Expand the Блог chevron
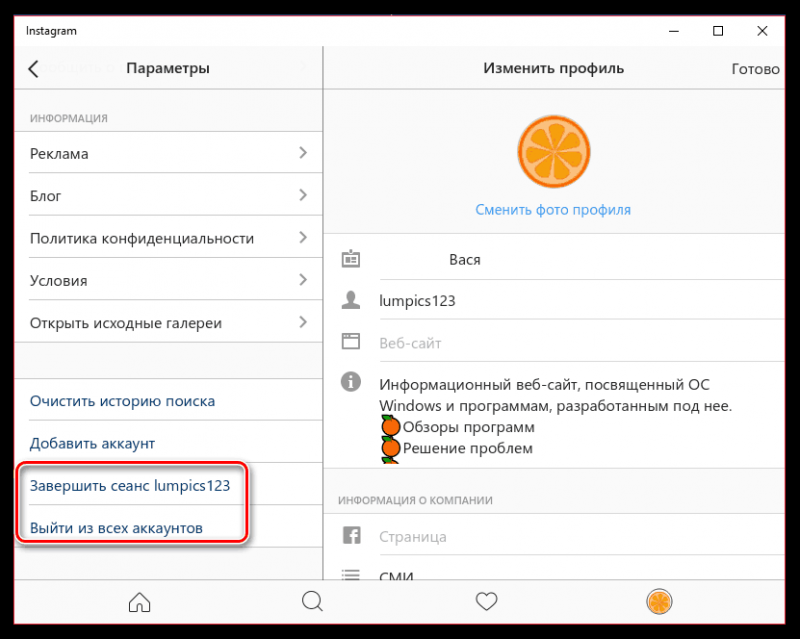The width and height of the screenshot is (800, 639). click(x=303, y=195)
